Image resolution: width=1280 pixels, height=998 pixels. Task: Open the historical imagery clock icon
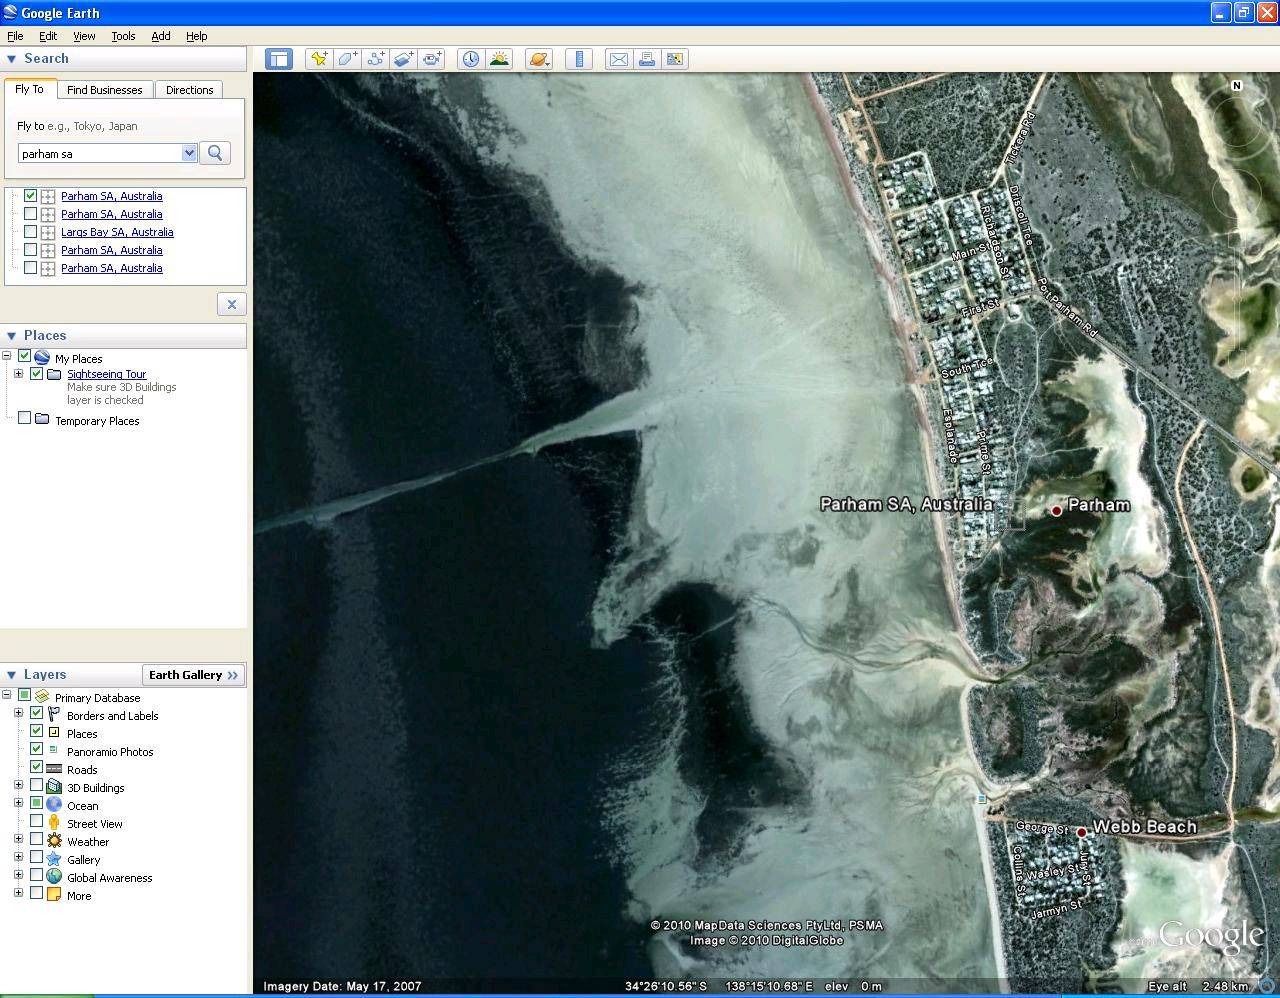click(470, 59)
